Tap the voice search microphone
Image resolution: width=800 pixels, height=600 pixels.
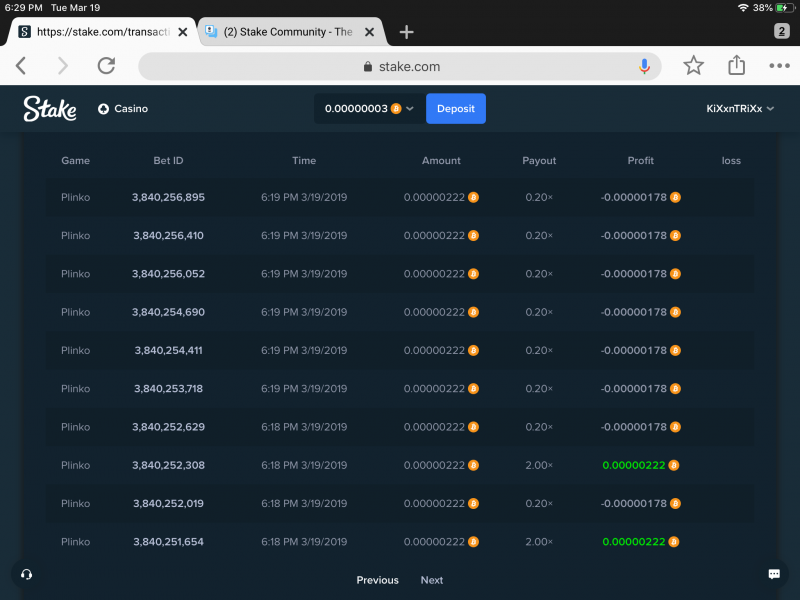pyautogui.click(x=644, y=66)
